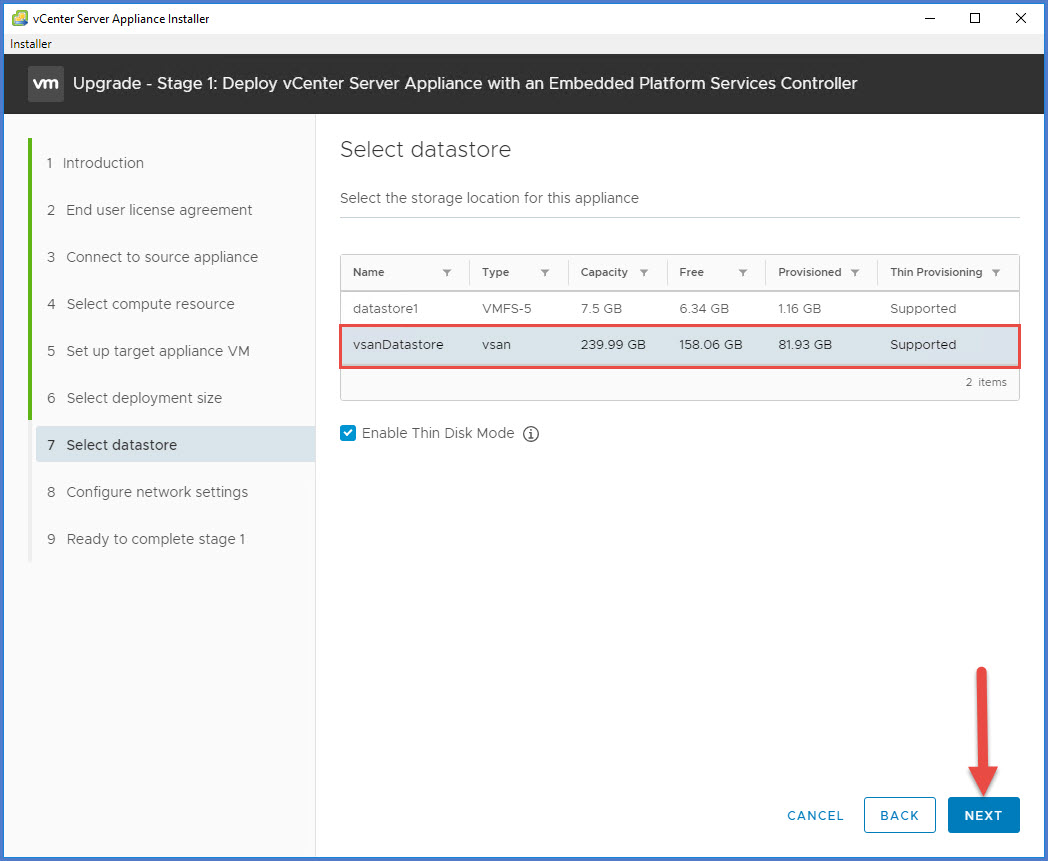Screen dimensions: 1048x861
Task: Click the filter icon in Name column
Action: pyautogui.click(x=447, y=273)
